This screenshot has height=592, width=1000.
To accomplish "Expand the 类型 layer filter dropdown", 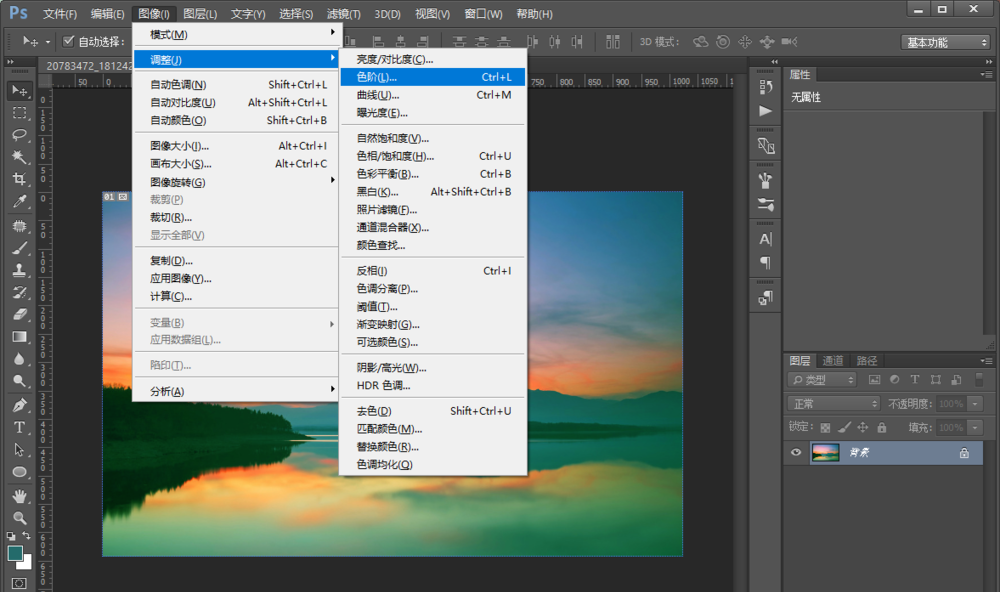I will pyautogui.click(x=822, y=380).
